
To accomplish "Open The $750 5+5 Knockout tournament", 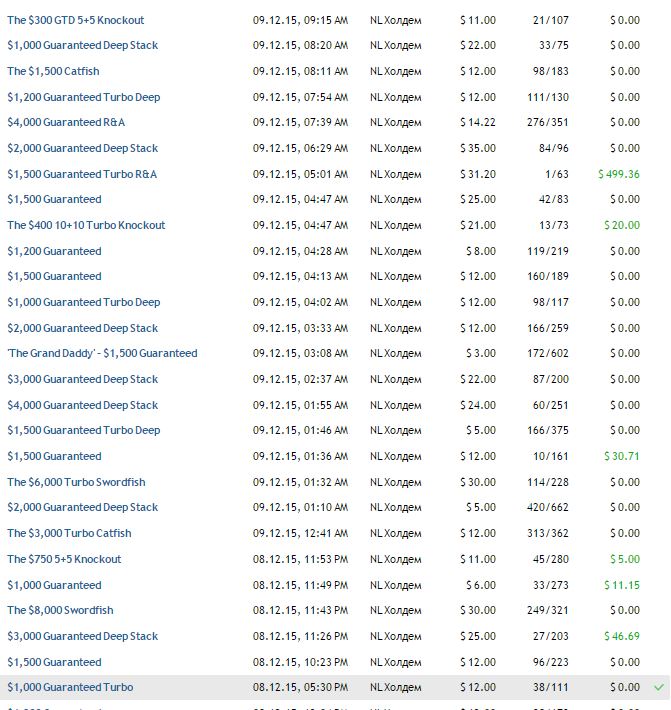I will pyautogui.click(x=64, y=559).
